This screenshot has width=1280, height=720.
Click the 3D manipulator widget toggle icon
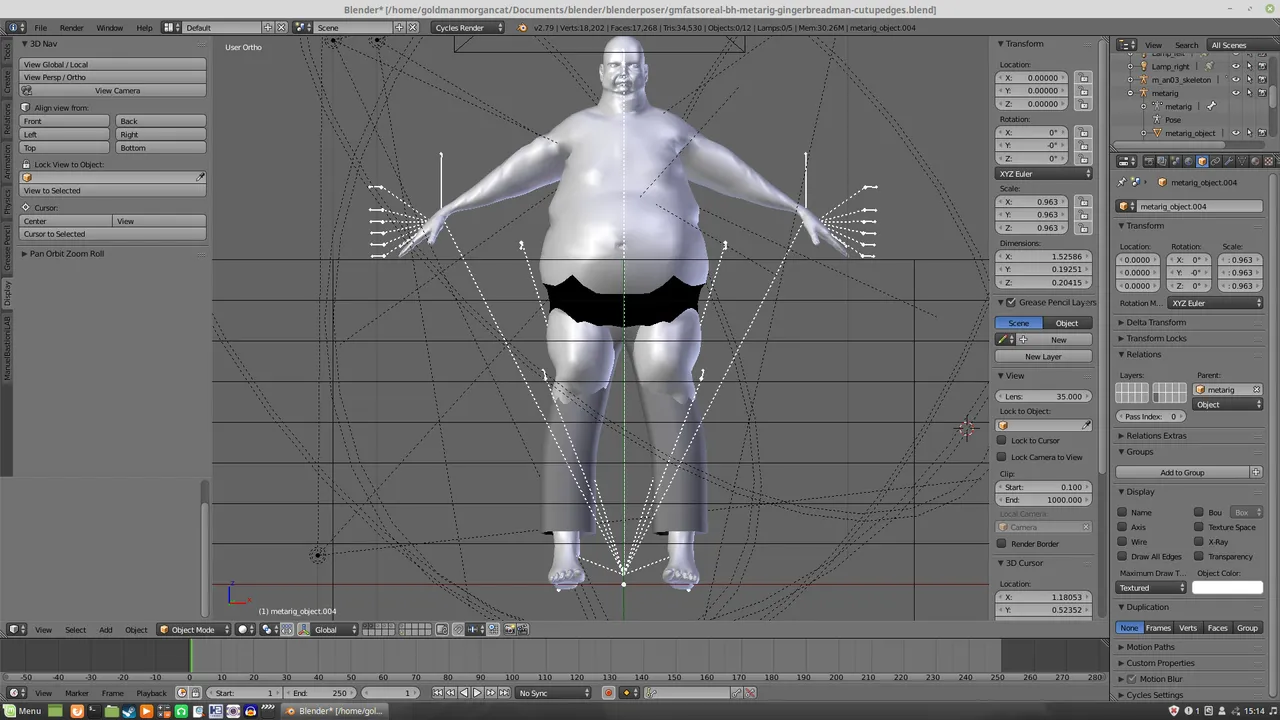pyautogui.click(x=304, y=629)
